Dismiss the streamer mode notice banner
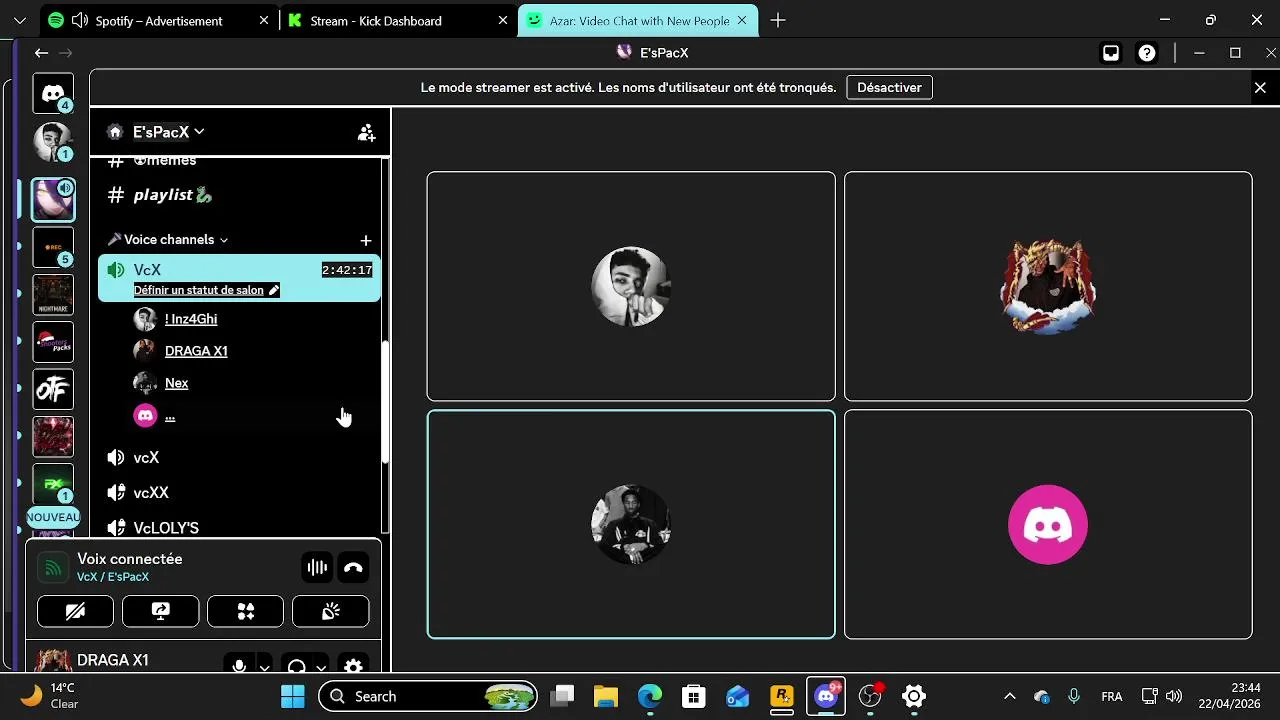Screen dimensions: 1280x720 click(1260, 87)
